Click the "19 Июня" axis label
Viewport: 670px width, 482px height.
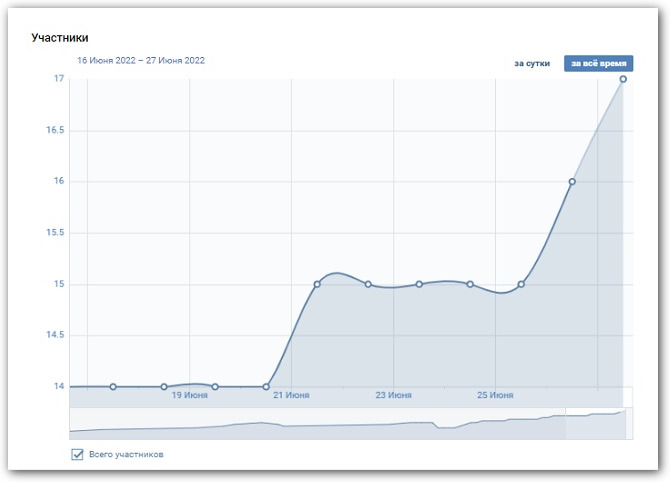coord(189,396)
